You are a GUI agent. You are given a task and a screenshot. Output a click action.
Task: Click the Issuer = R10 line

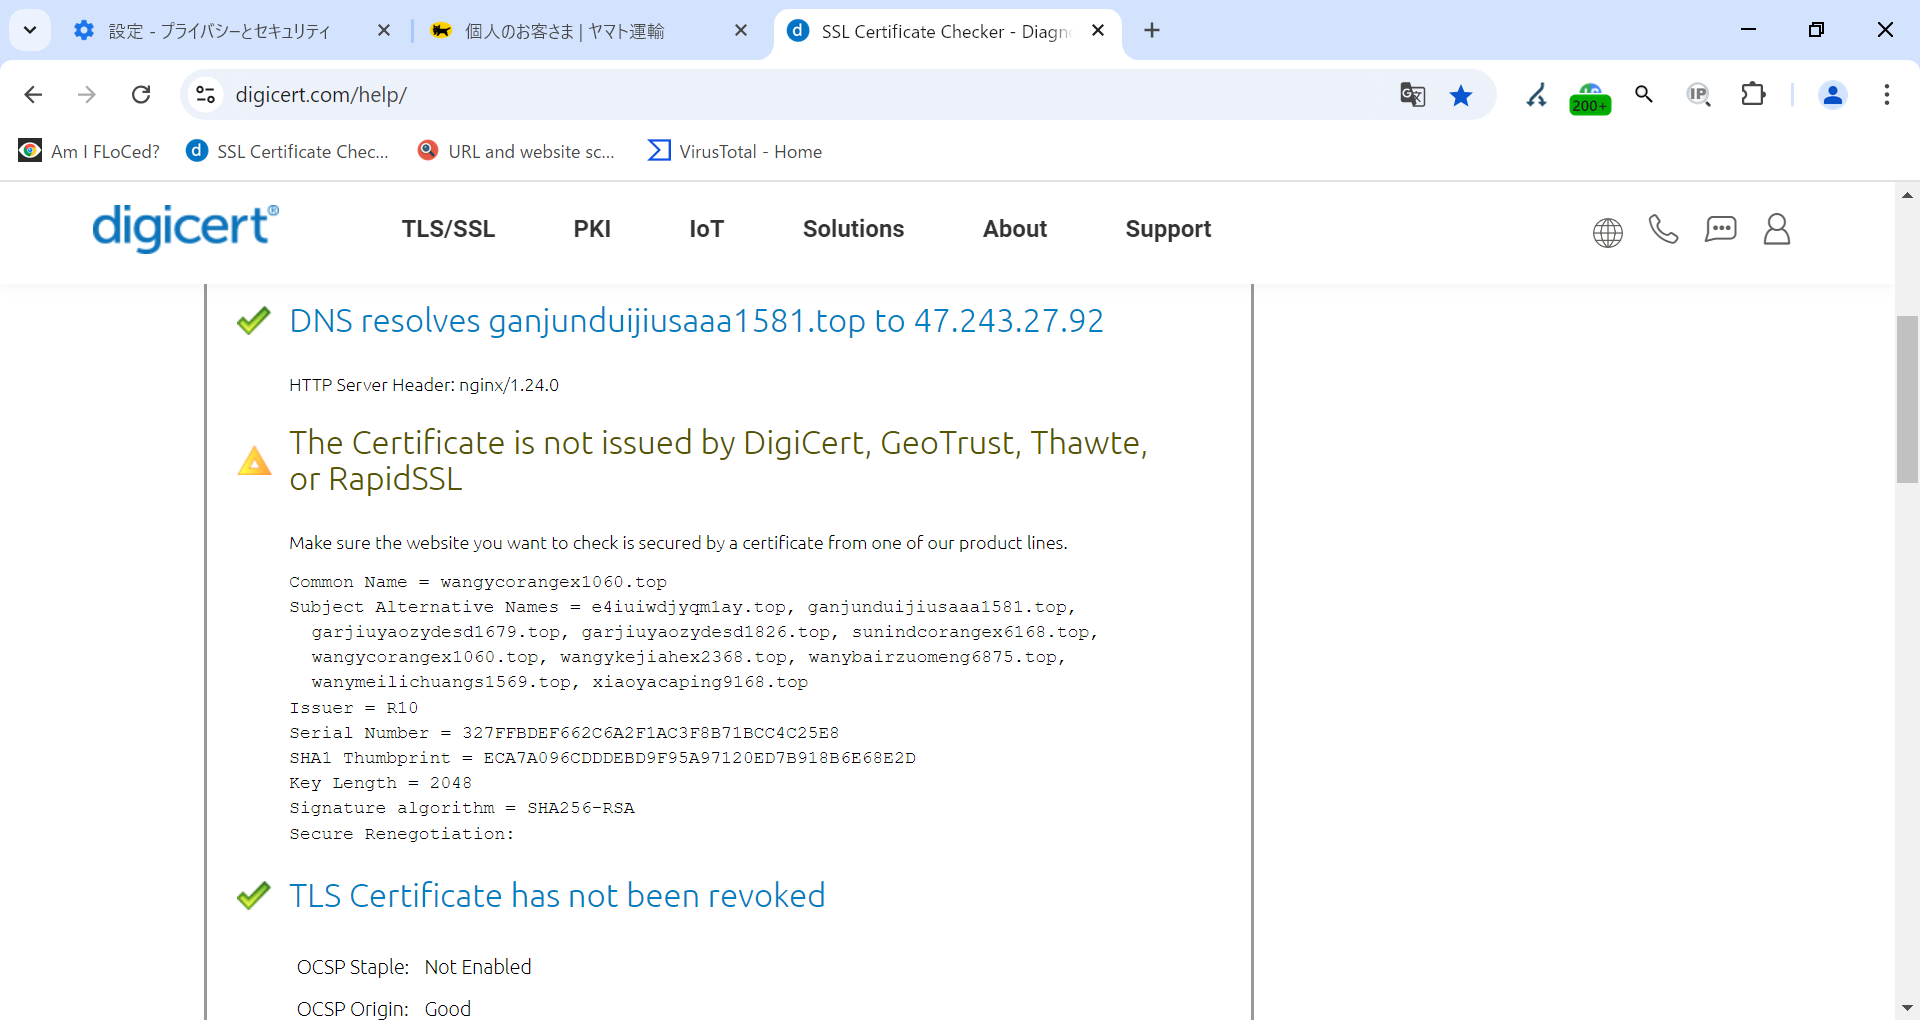(x=354, y=708)
